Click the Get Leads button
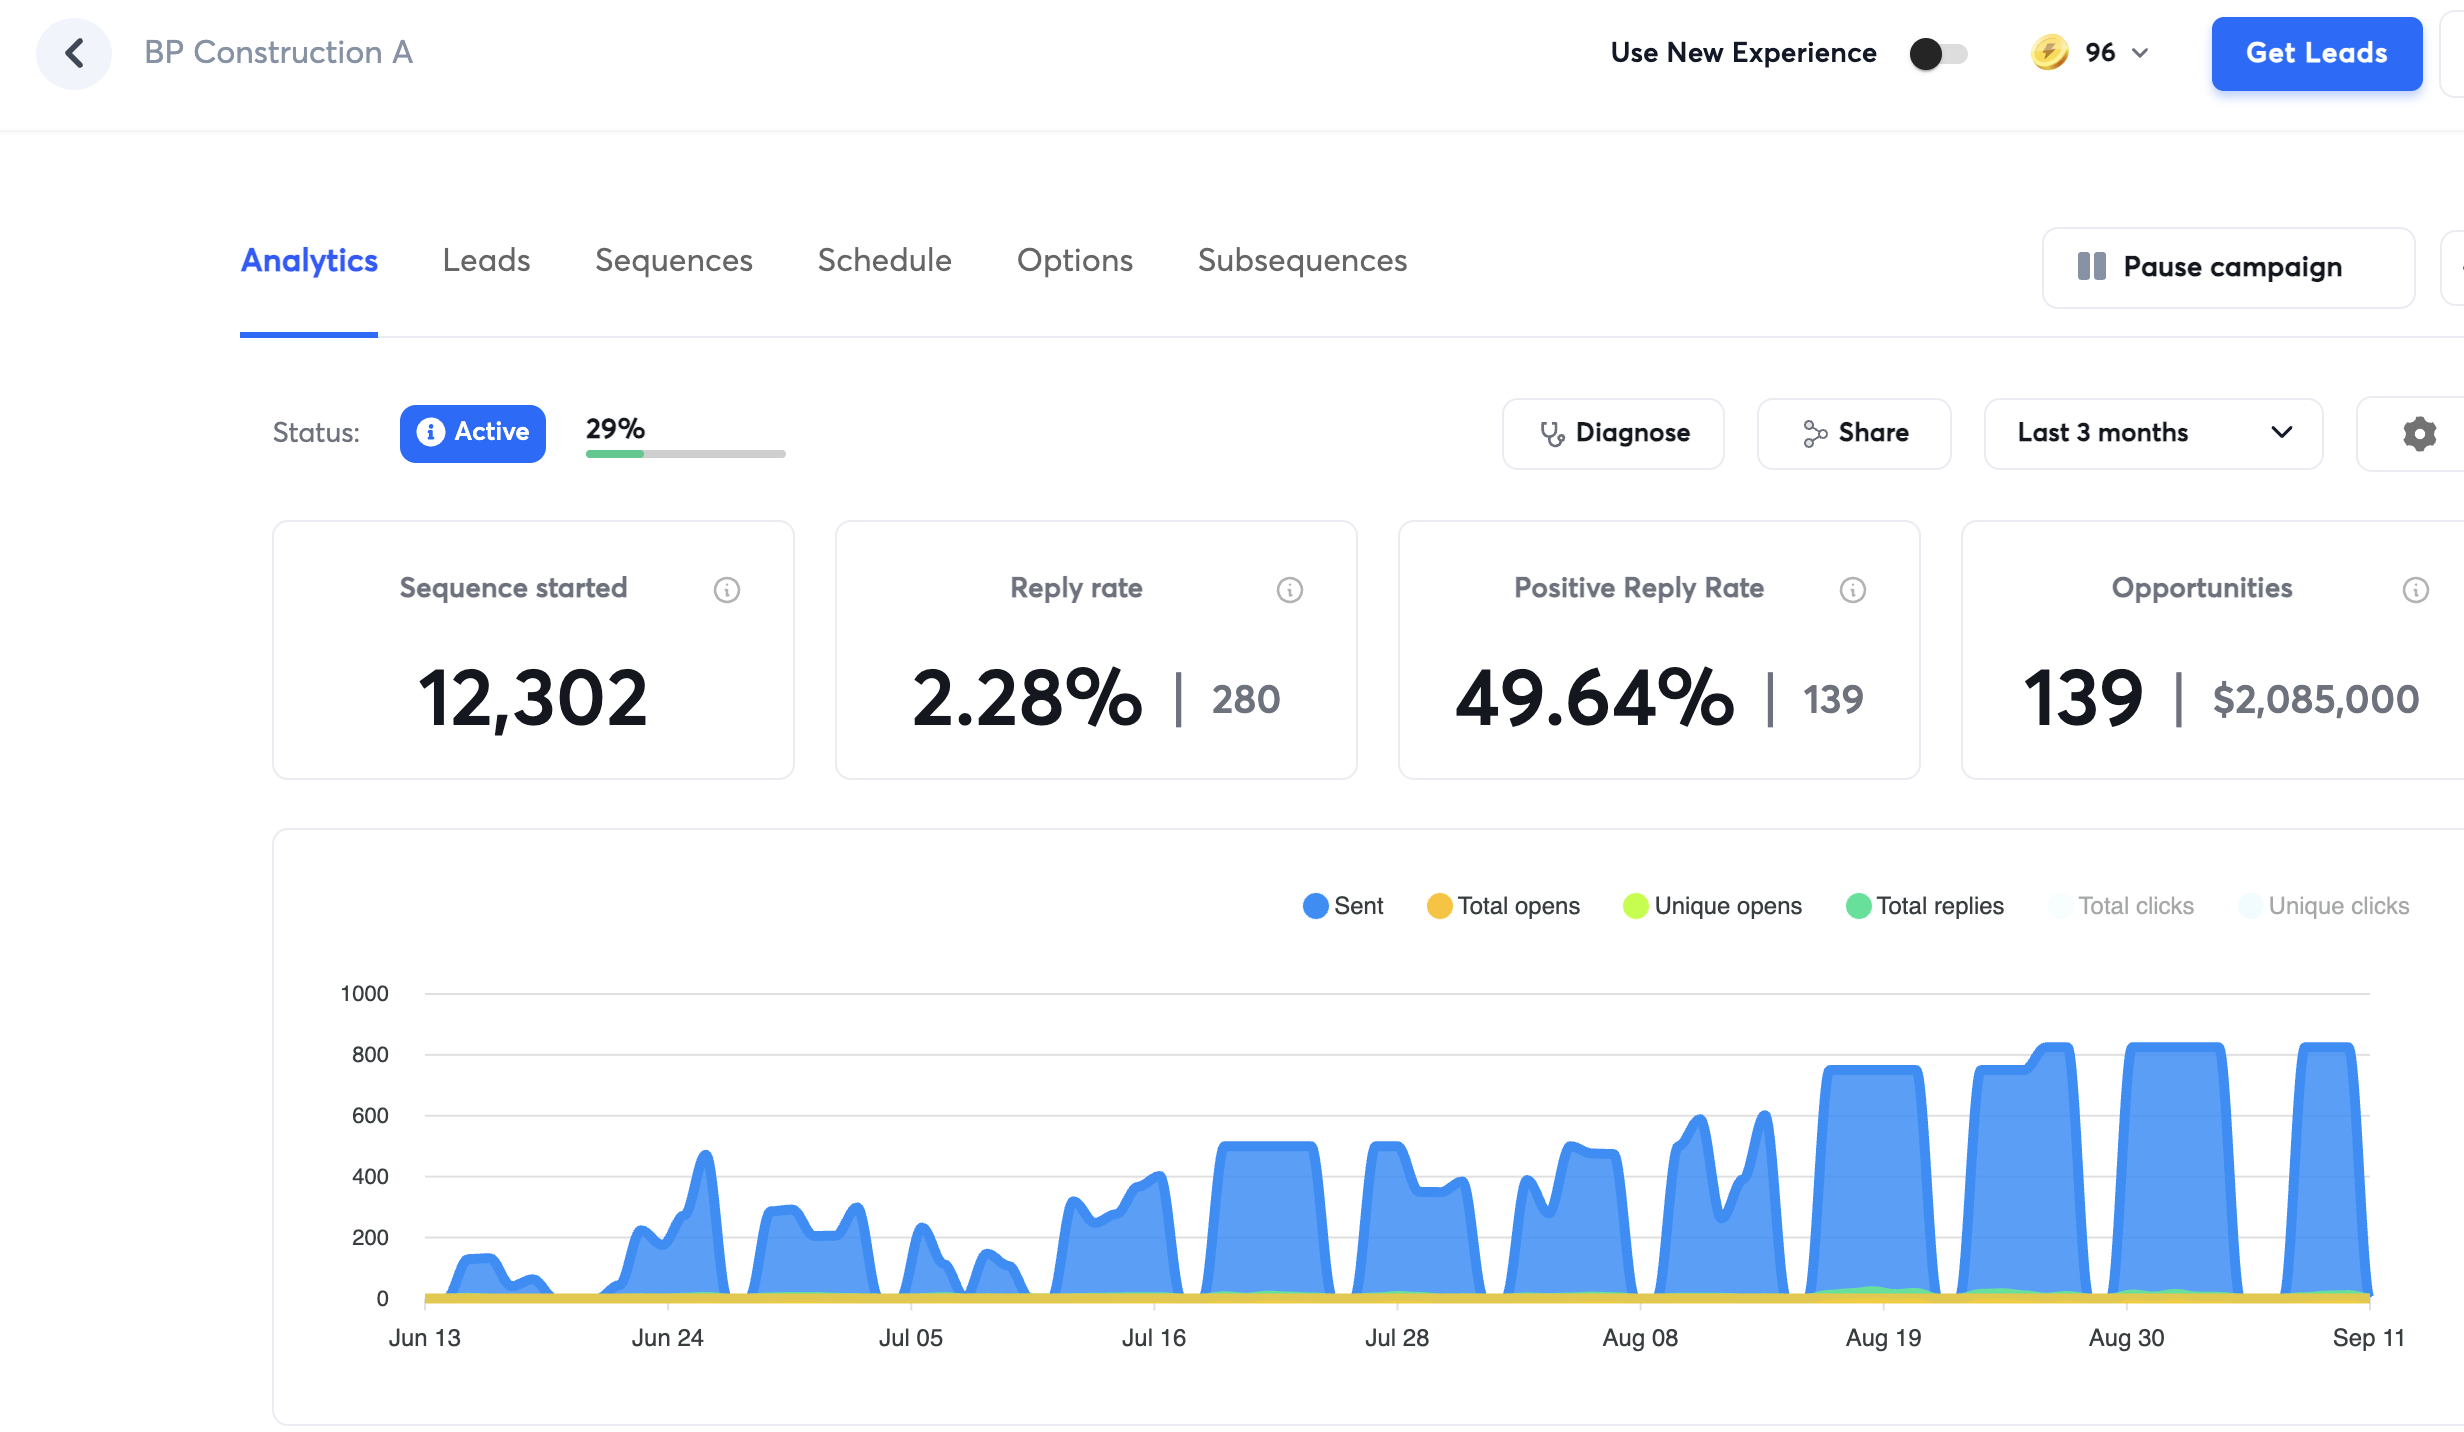 point(2317,53)
